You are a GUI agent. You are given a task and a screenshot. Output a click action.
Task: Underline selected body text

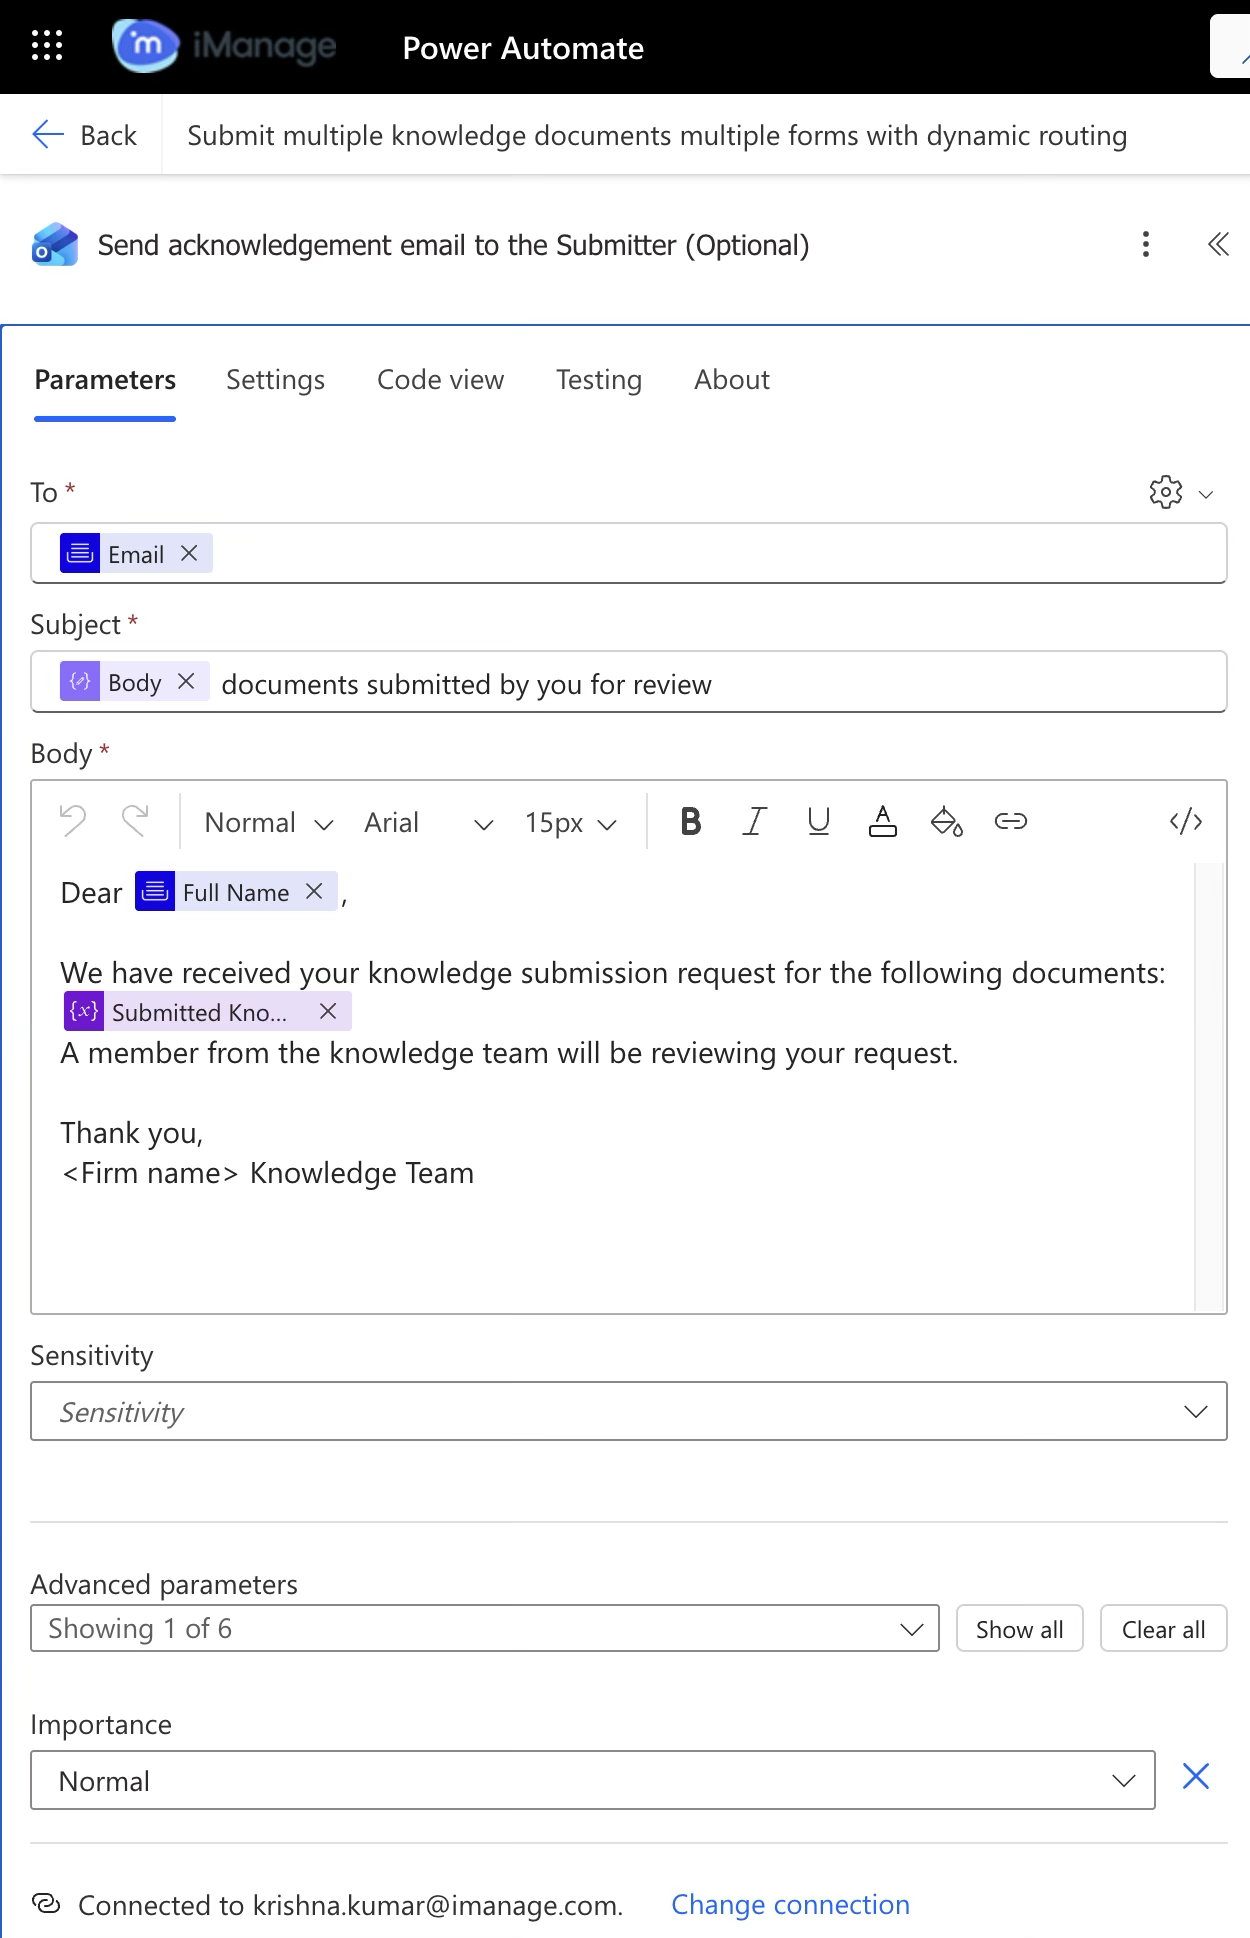pos(818,822)
